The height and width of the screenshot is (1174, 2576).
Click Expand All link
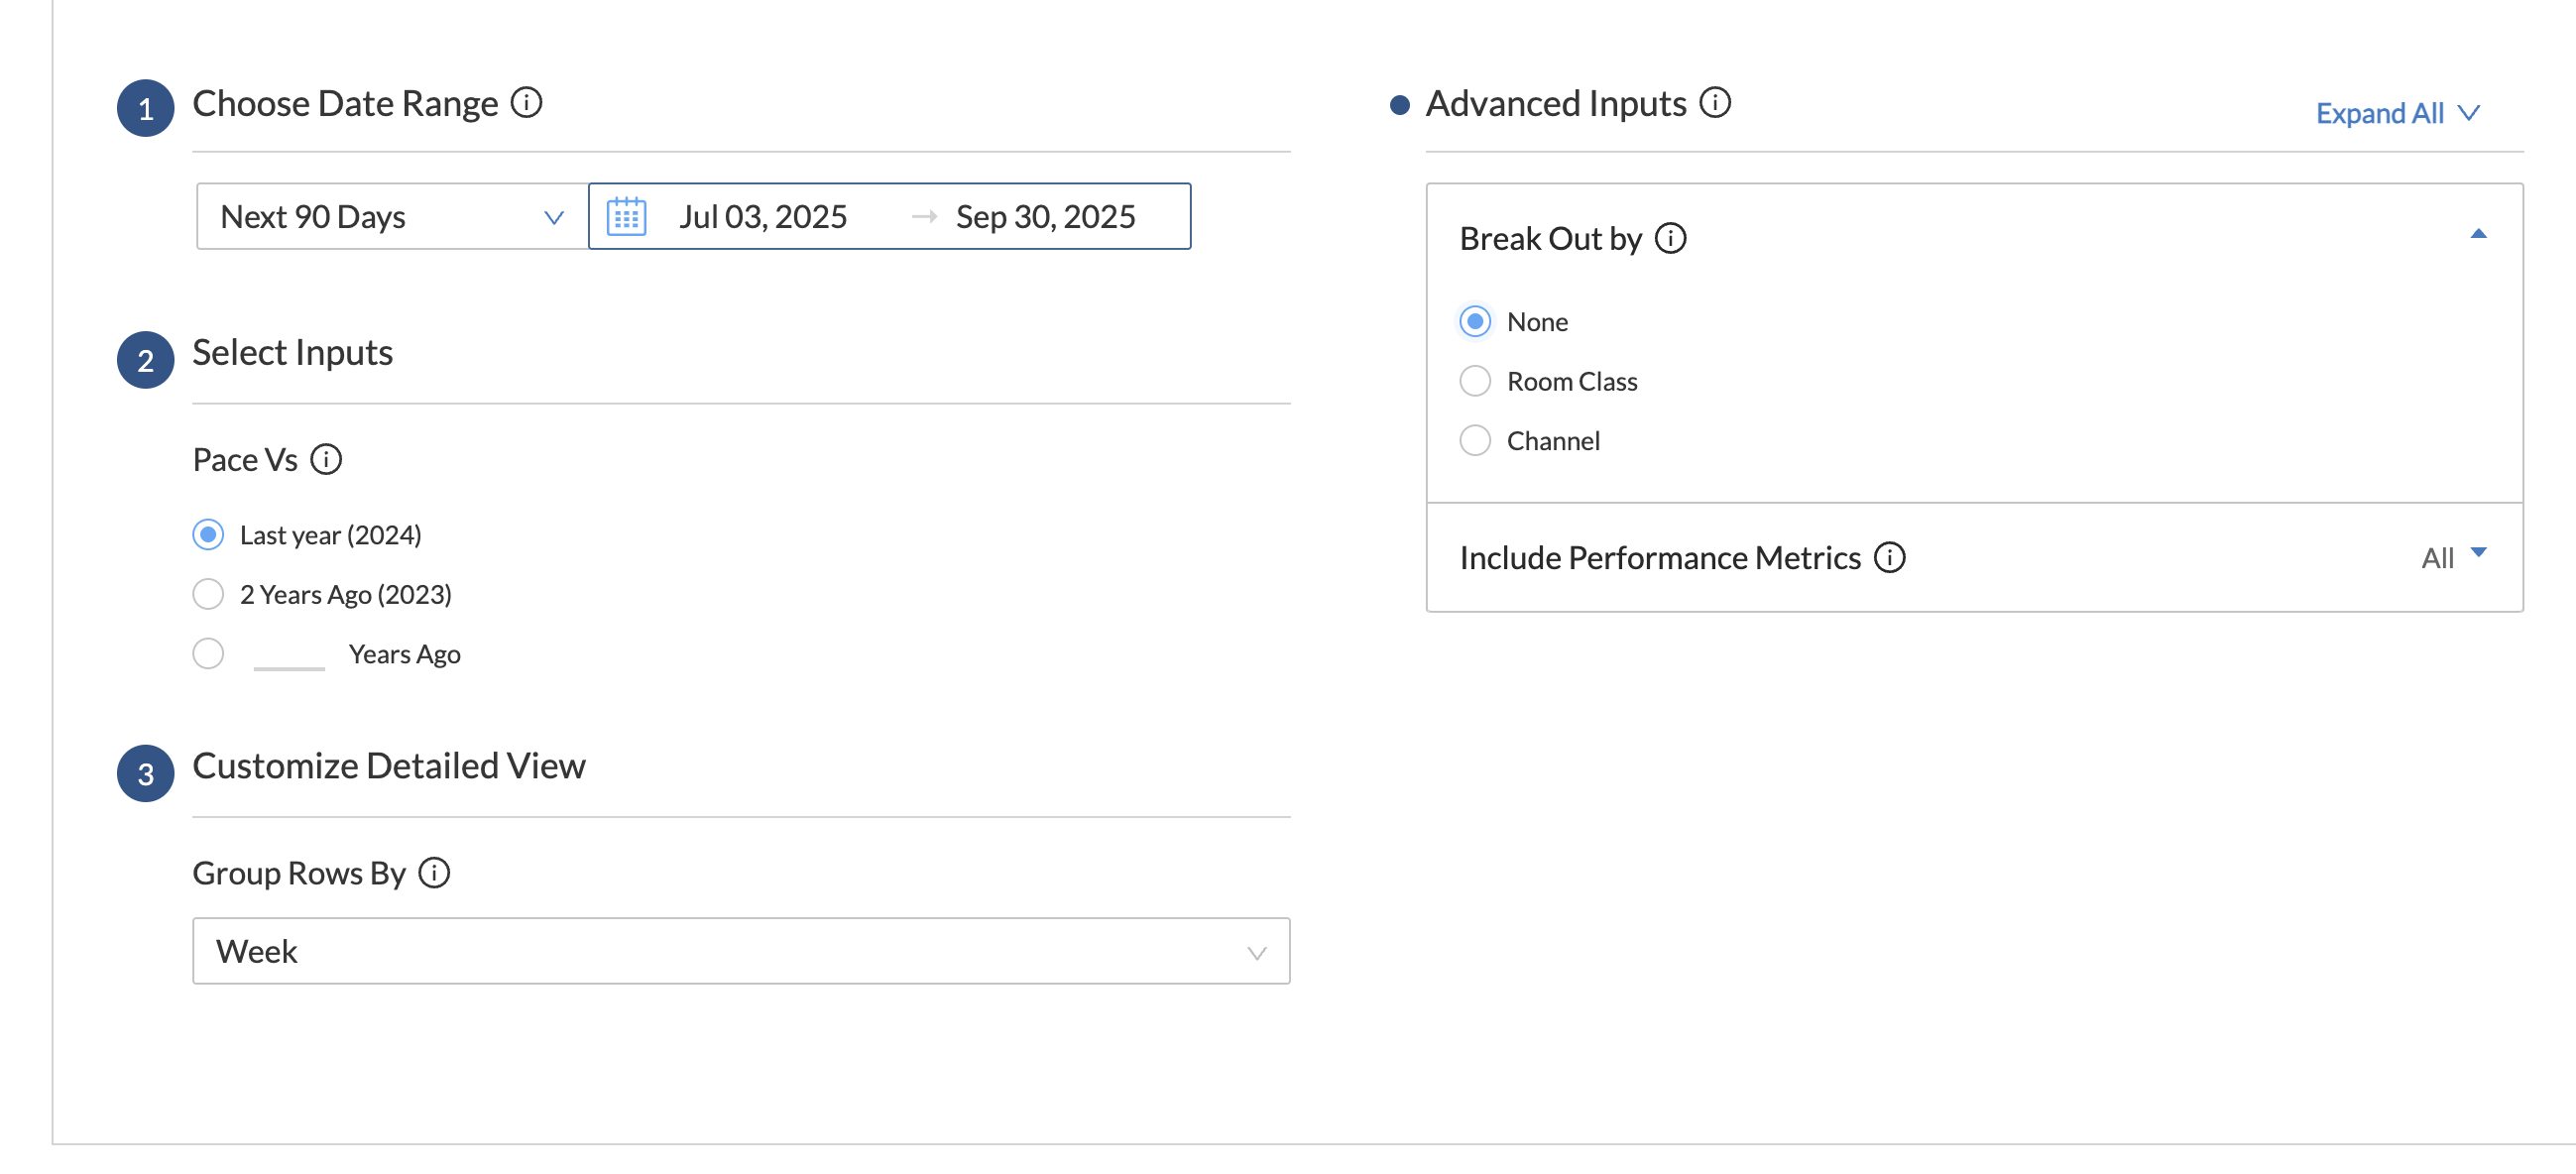(2397, 113)
